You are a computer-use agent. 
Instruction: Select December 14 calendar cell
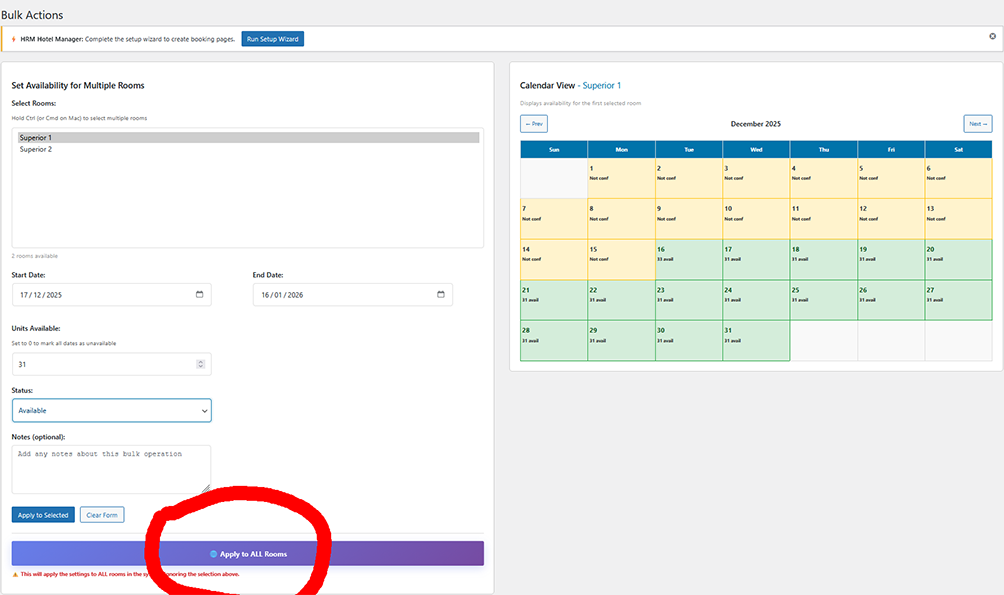point(554,259)
